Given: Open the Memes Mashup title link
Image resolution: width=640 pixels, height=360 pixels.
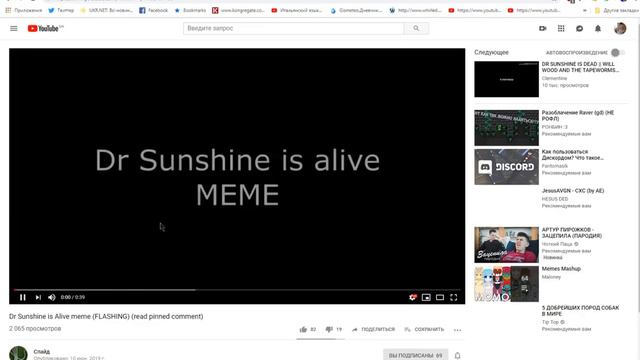Looking at the screenshot, I should point(561,269).
